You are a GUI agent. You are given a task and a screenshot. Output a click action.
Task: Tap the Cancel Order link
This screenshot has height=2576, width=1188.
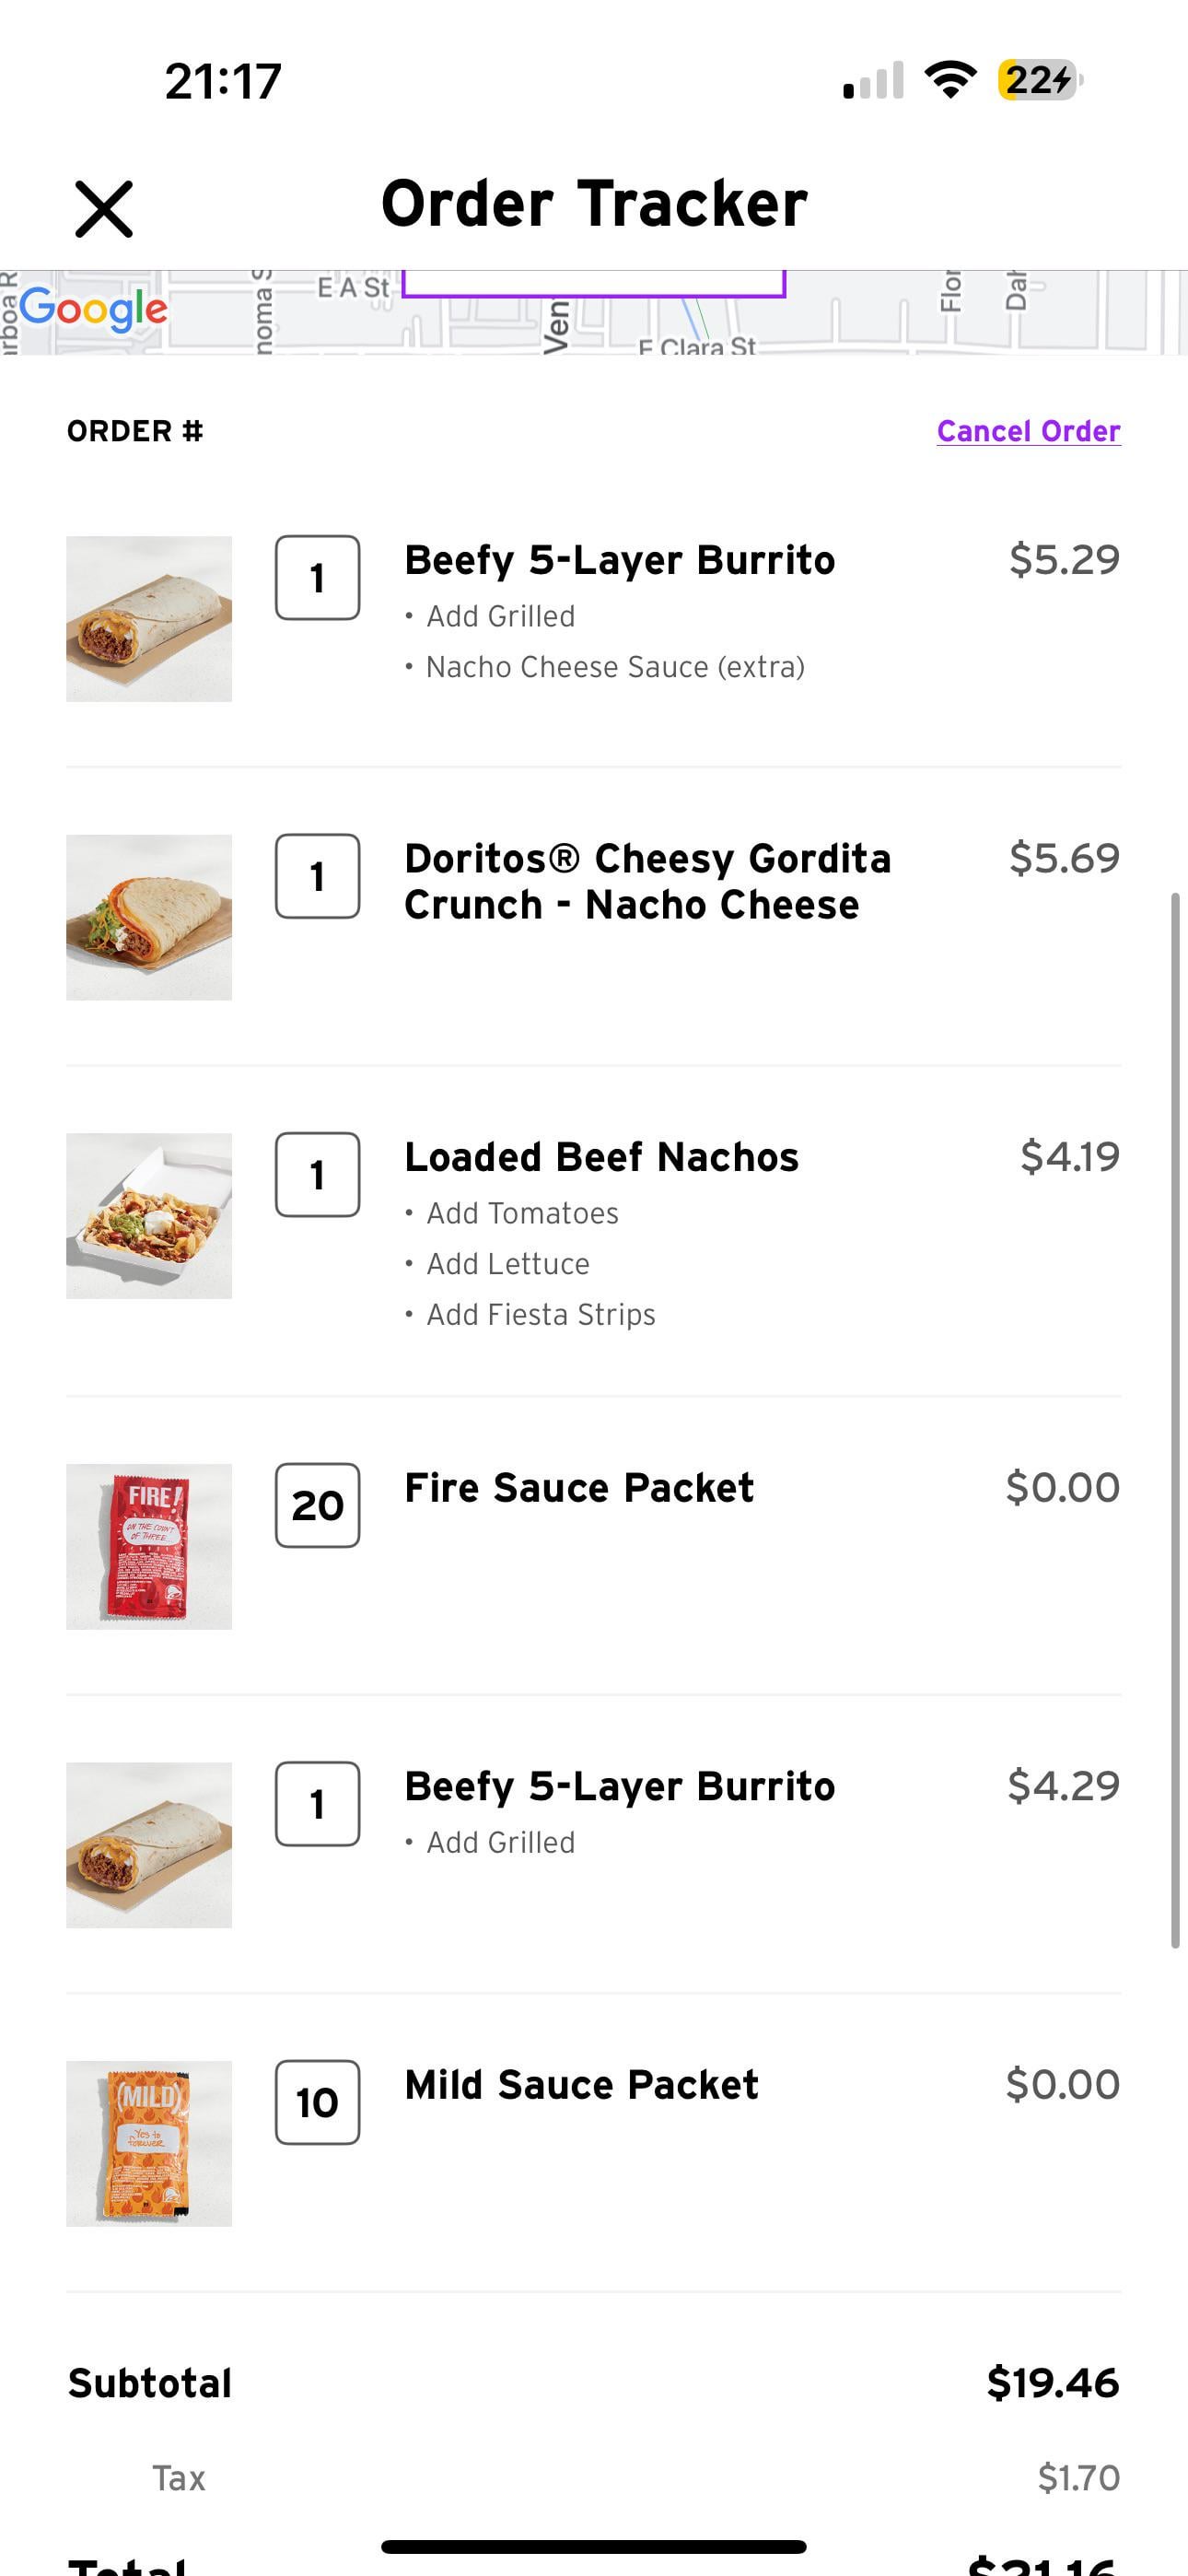tap(1028, 431)
